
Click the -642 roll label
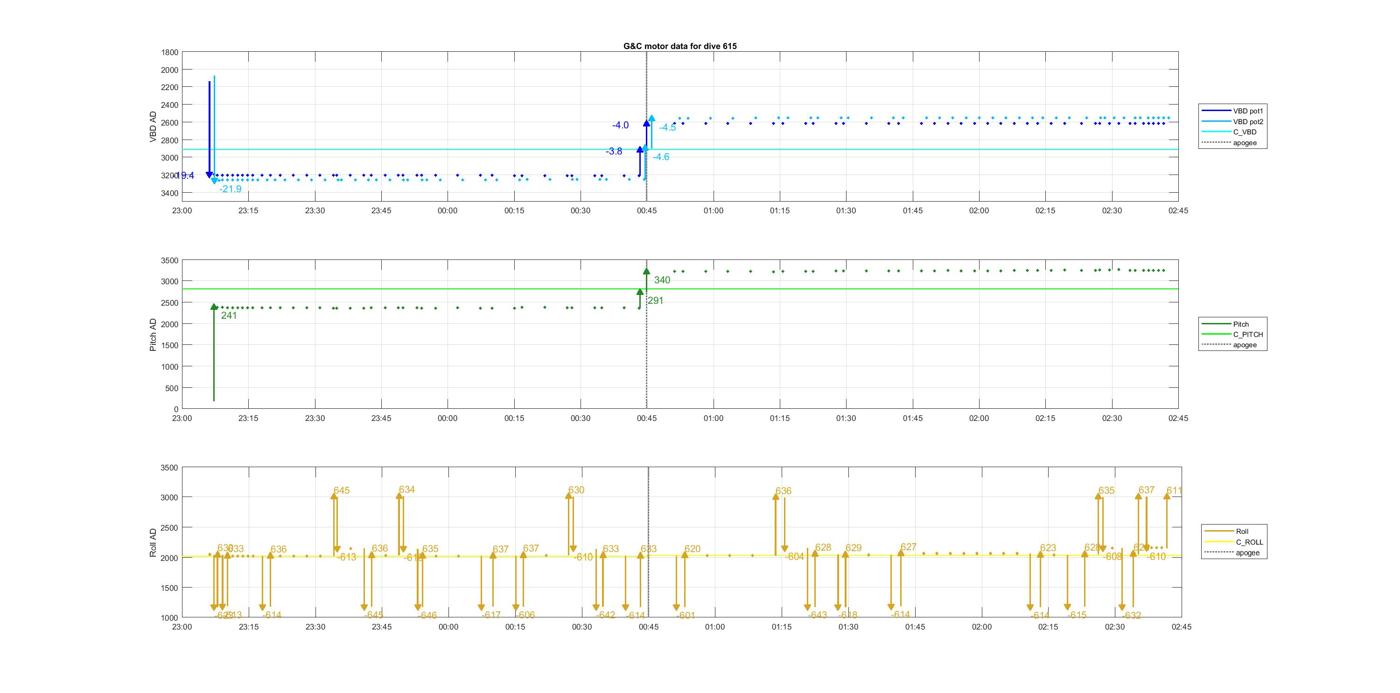pos(605,615)
